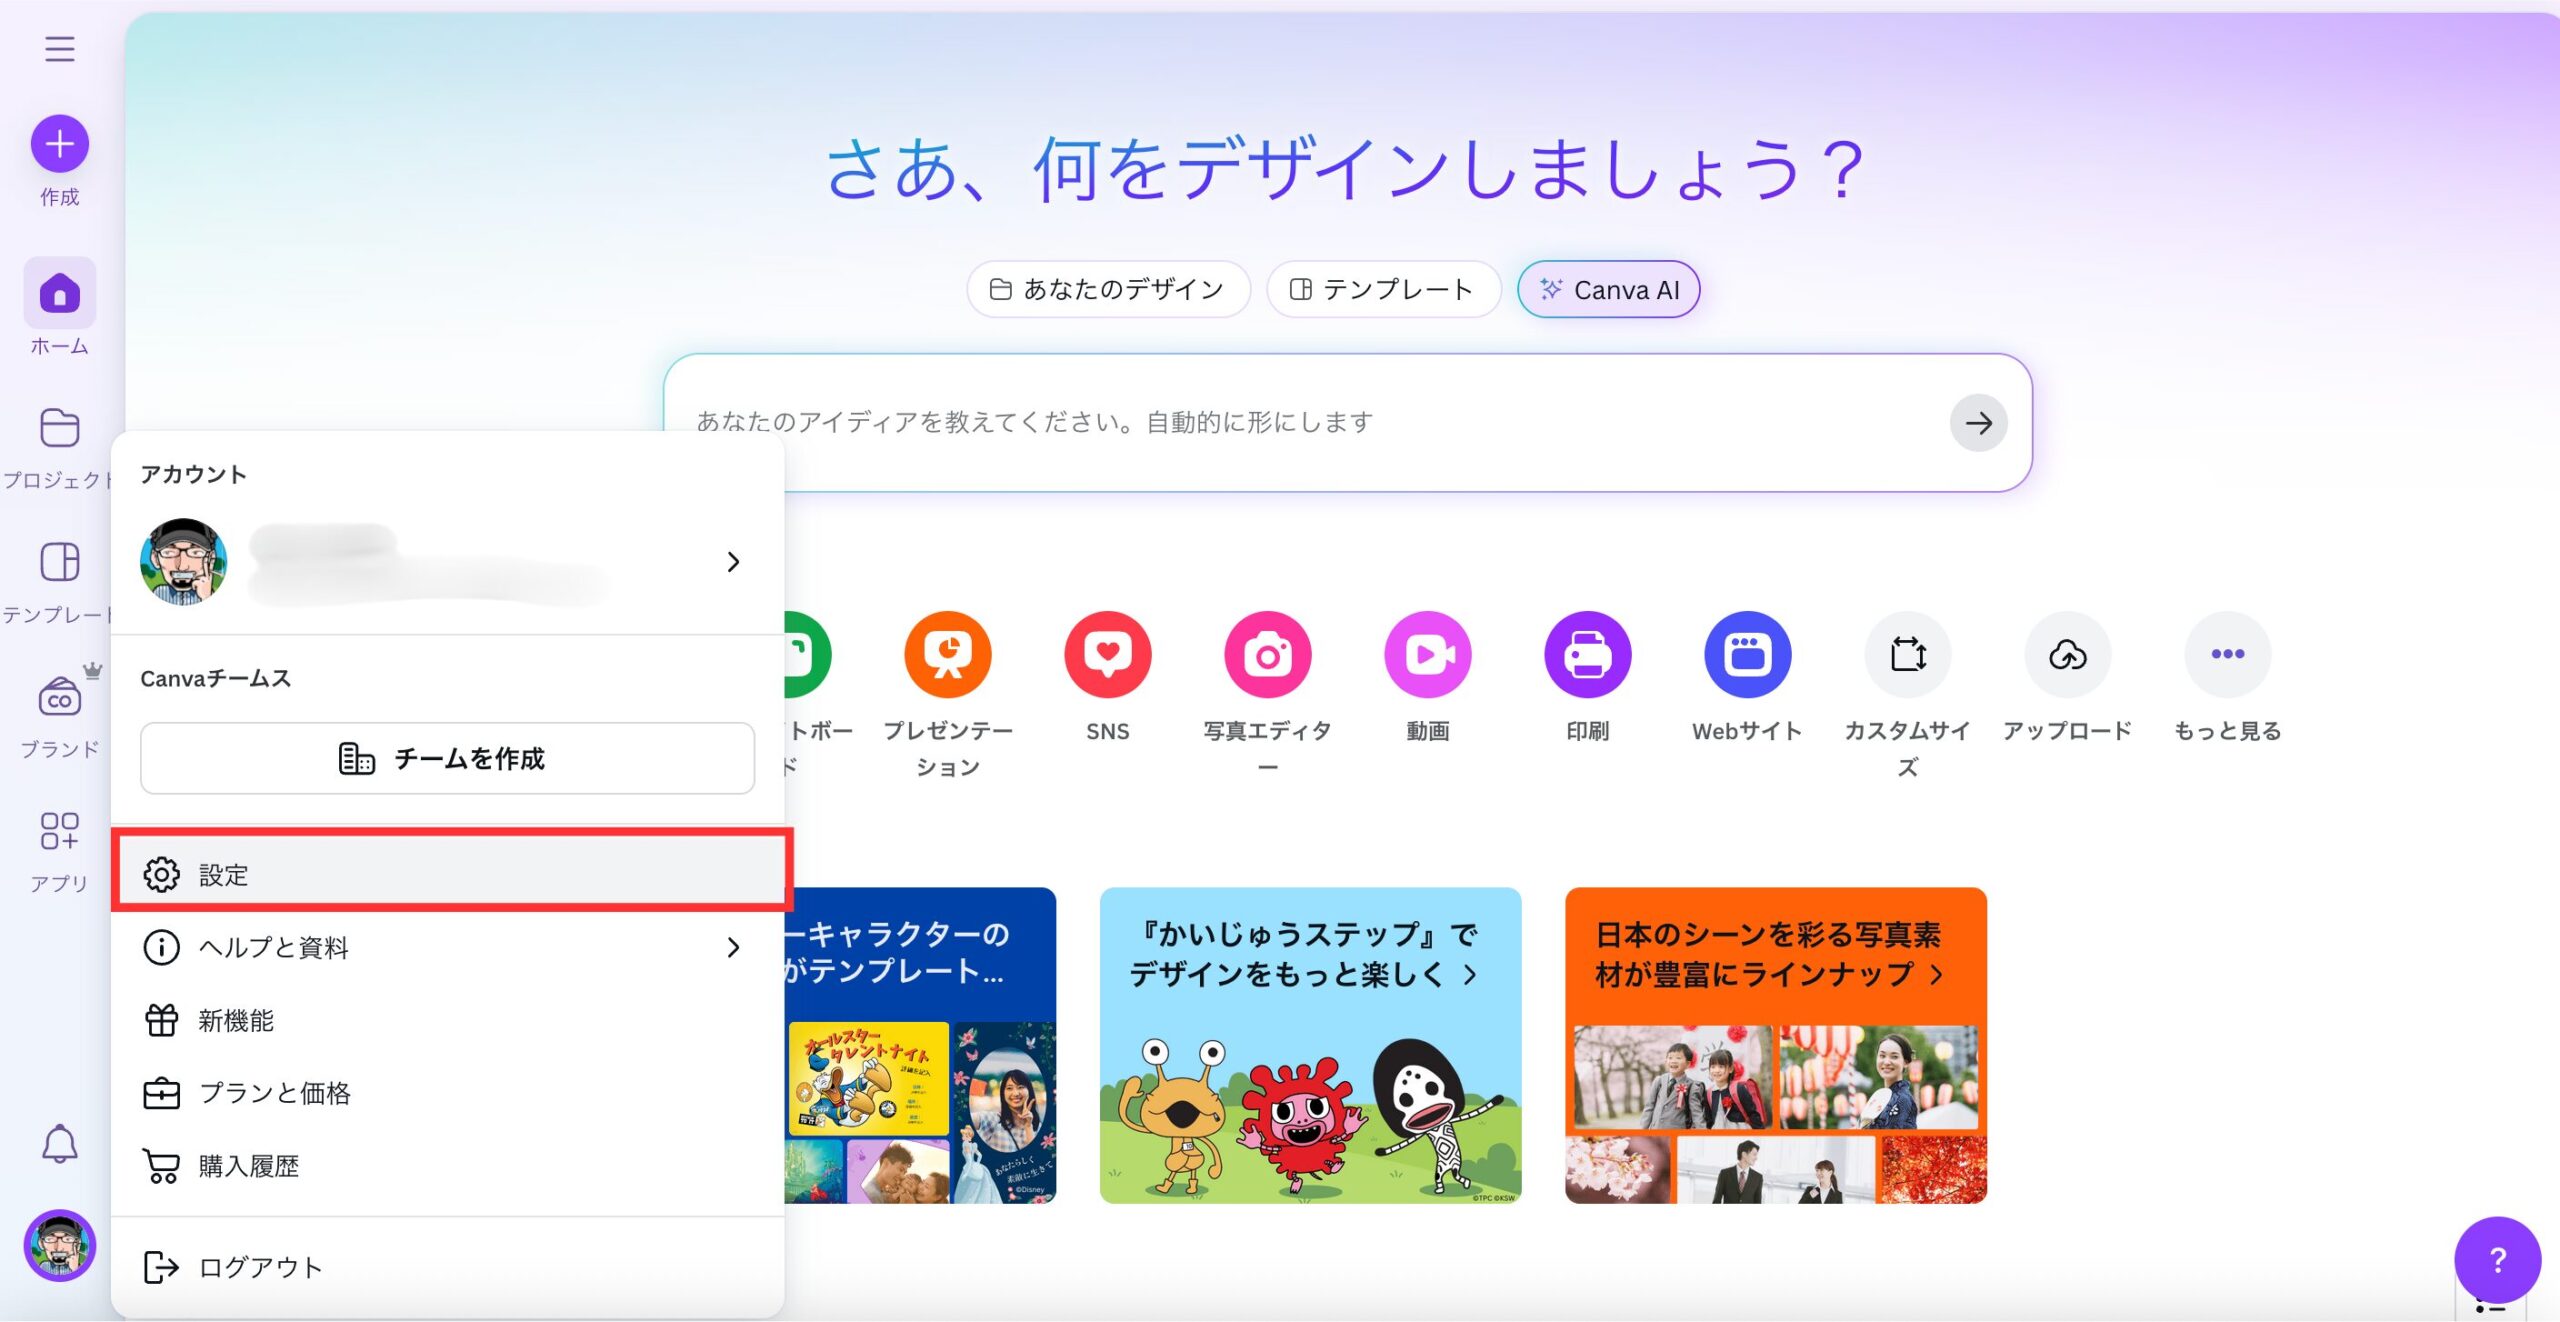
Task: Open the Disney character template banner
Action: 920,1045
